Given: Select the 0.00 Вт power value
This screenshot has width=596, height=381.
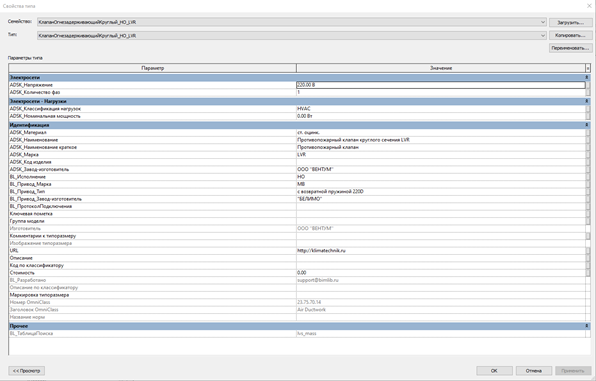Looking at the screenshot, I should 441,116.
